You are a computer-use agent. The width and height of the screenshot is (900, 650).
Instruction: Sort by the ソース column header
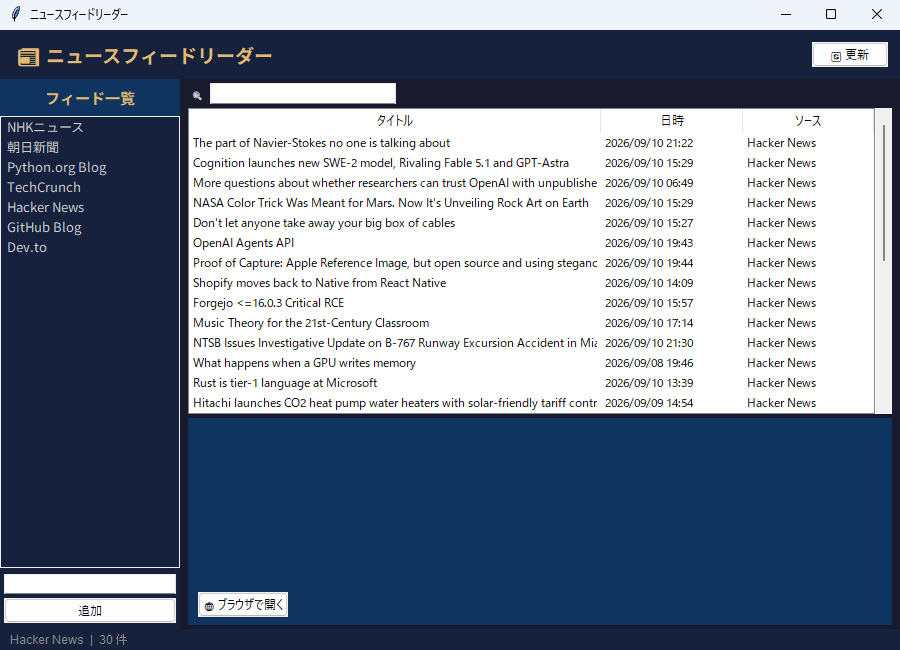pyautogui.click(x=808, y=121)
